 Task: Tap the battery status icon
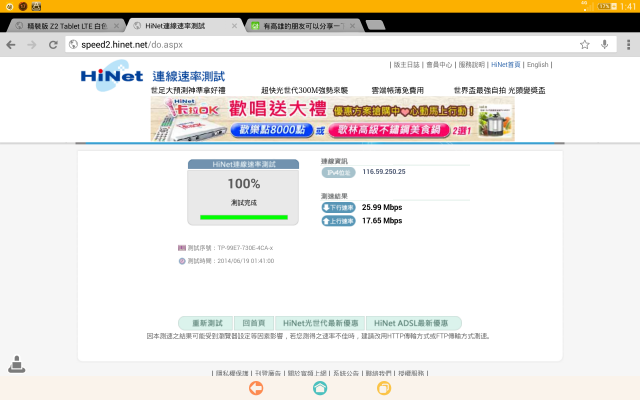607,6
